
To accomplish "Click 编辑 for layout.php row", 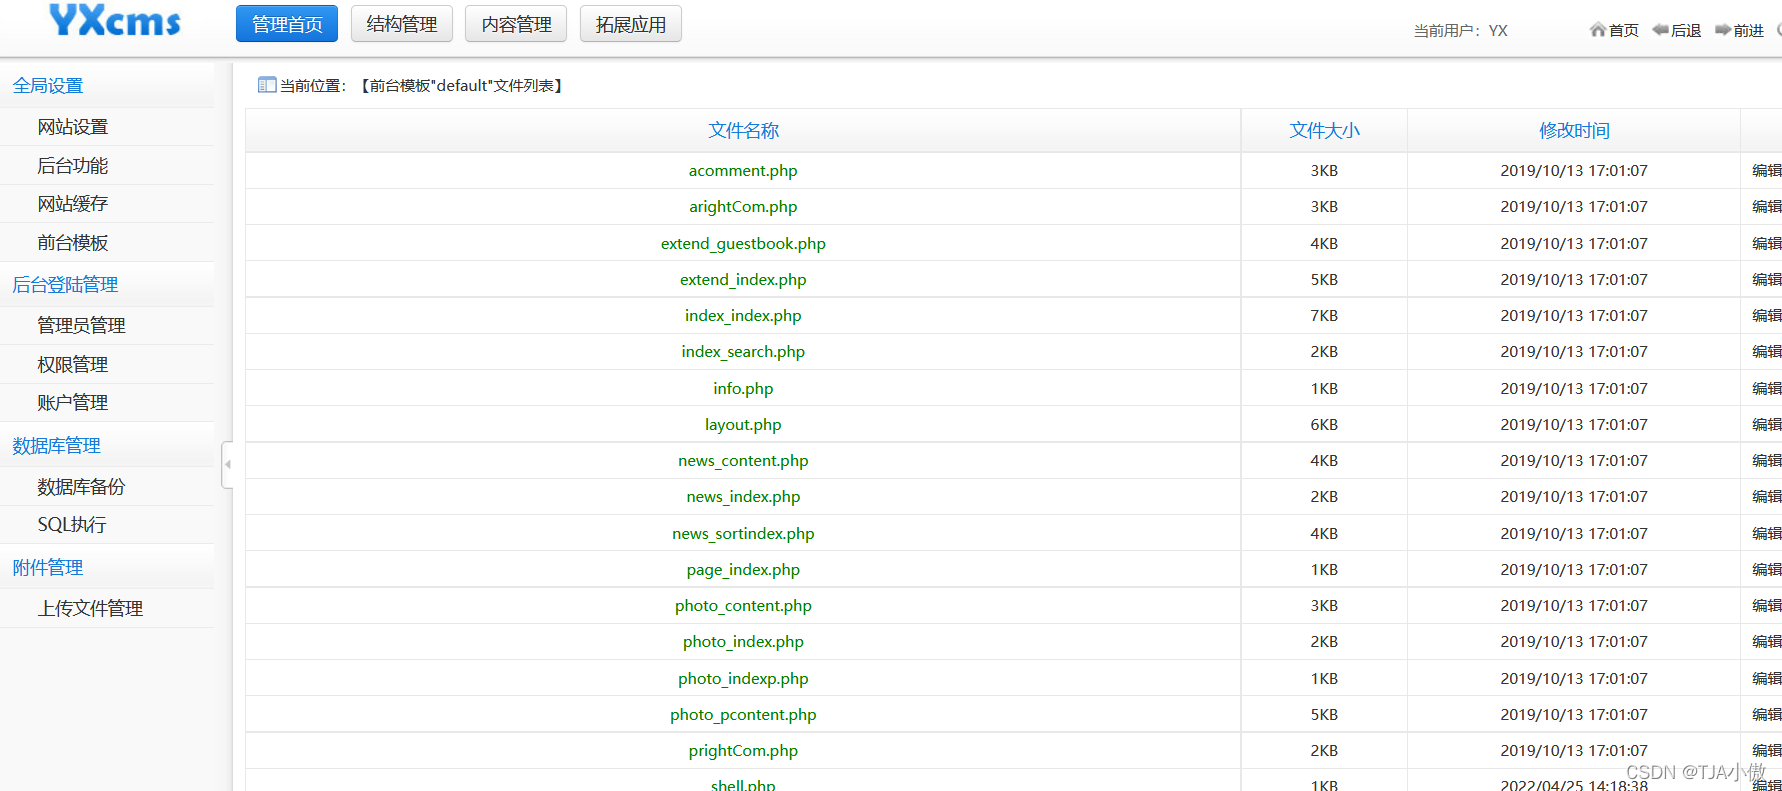I will click(x=1767, y=425).
